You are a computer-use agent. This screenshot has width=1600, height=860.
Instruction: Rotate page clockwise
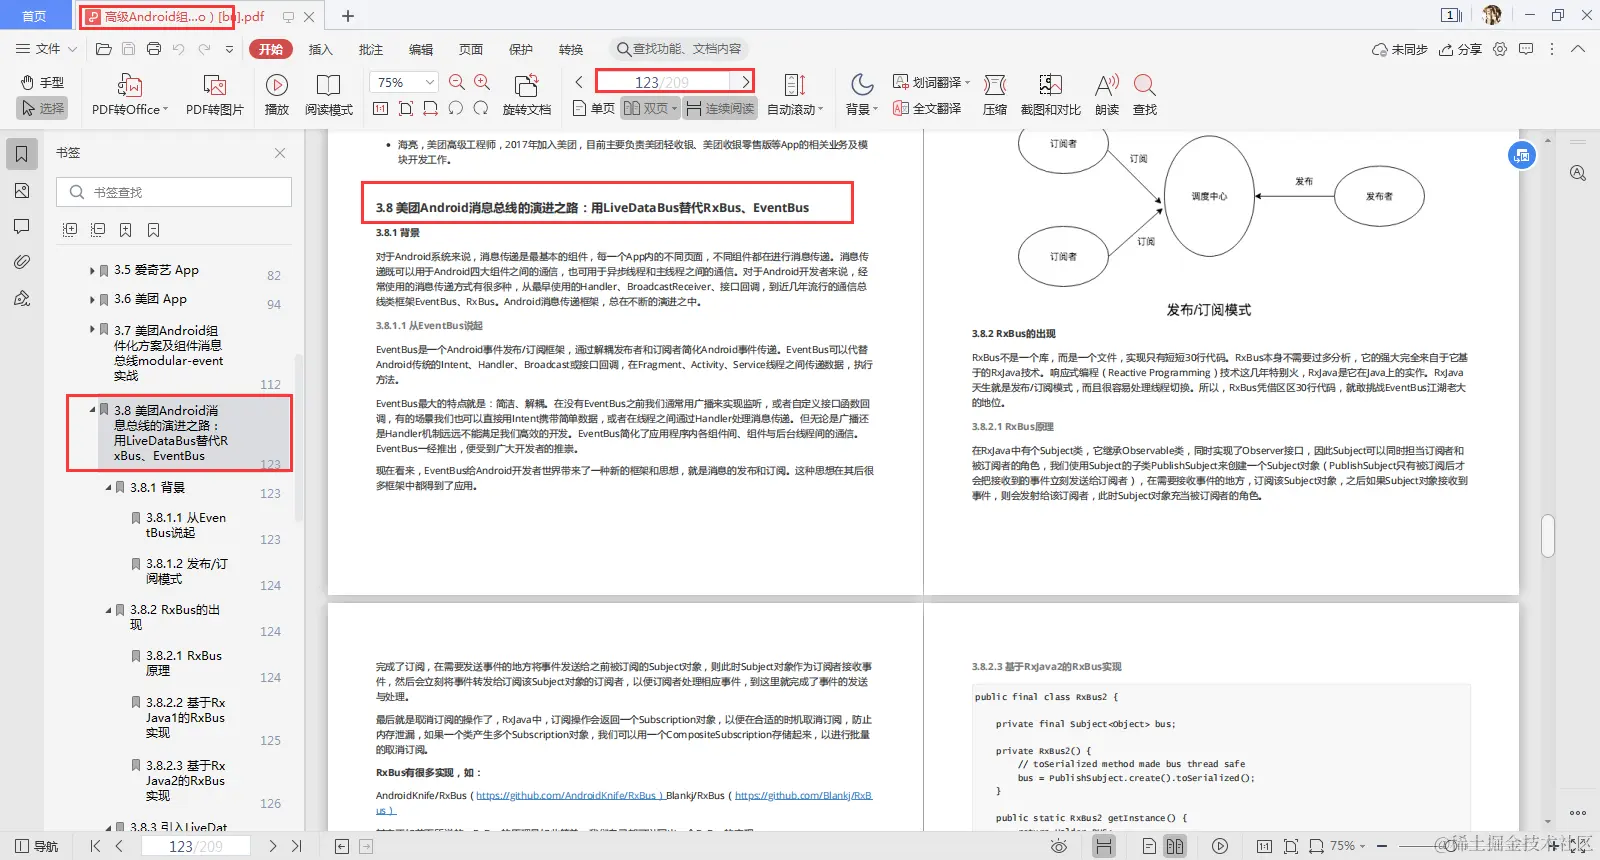[481, 108]
